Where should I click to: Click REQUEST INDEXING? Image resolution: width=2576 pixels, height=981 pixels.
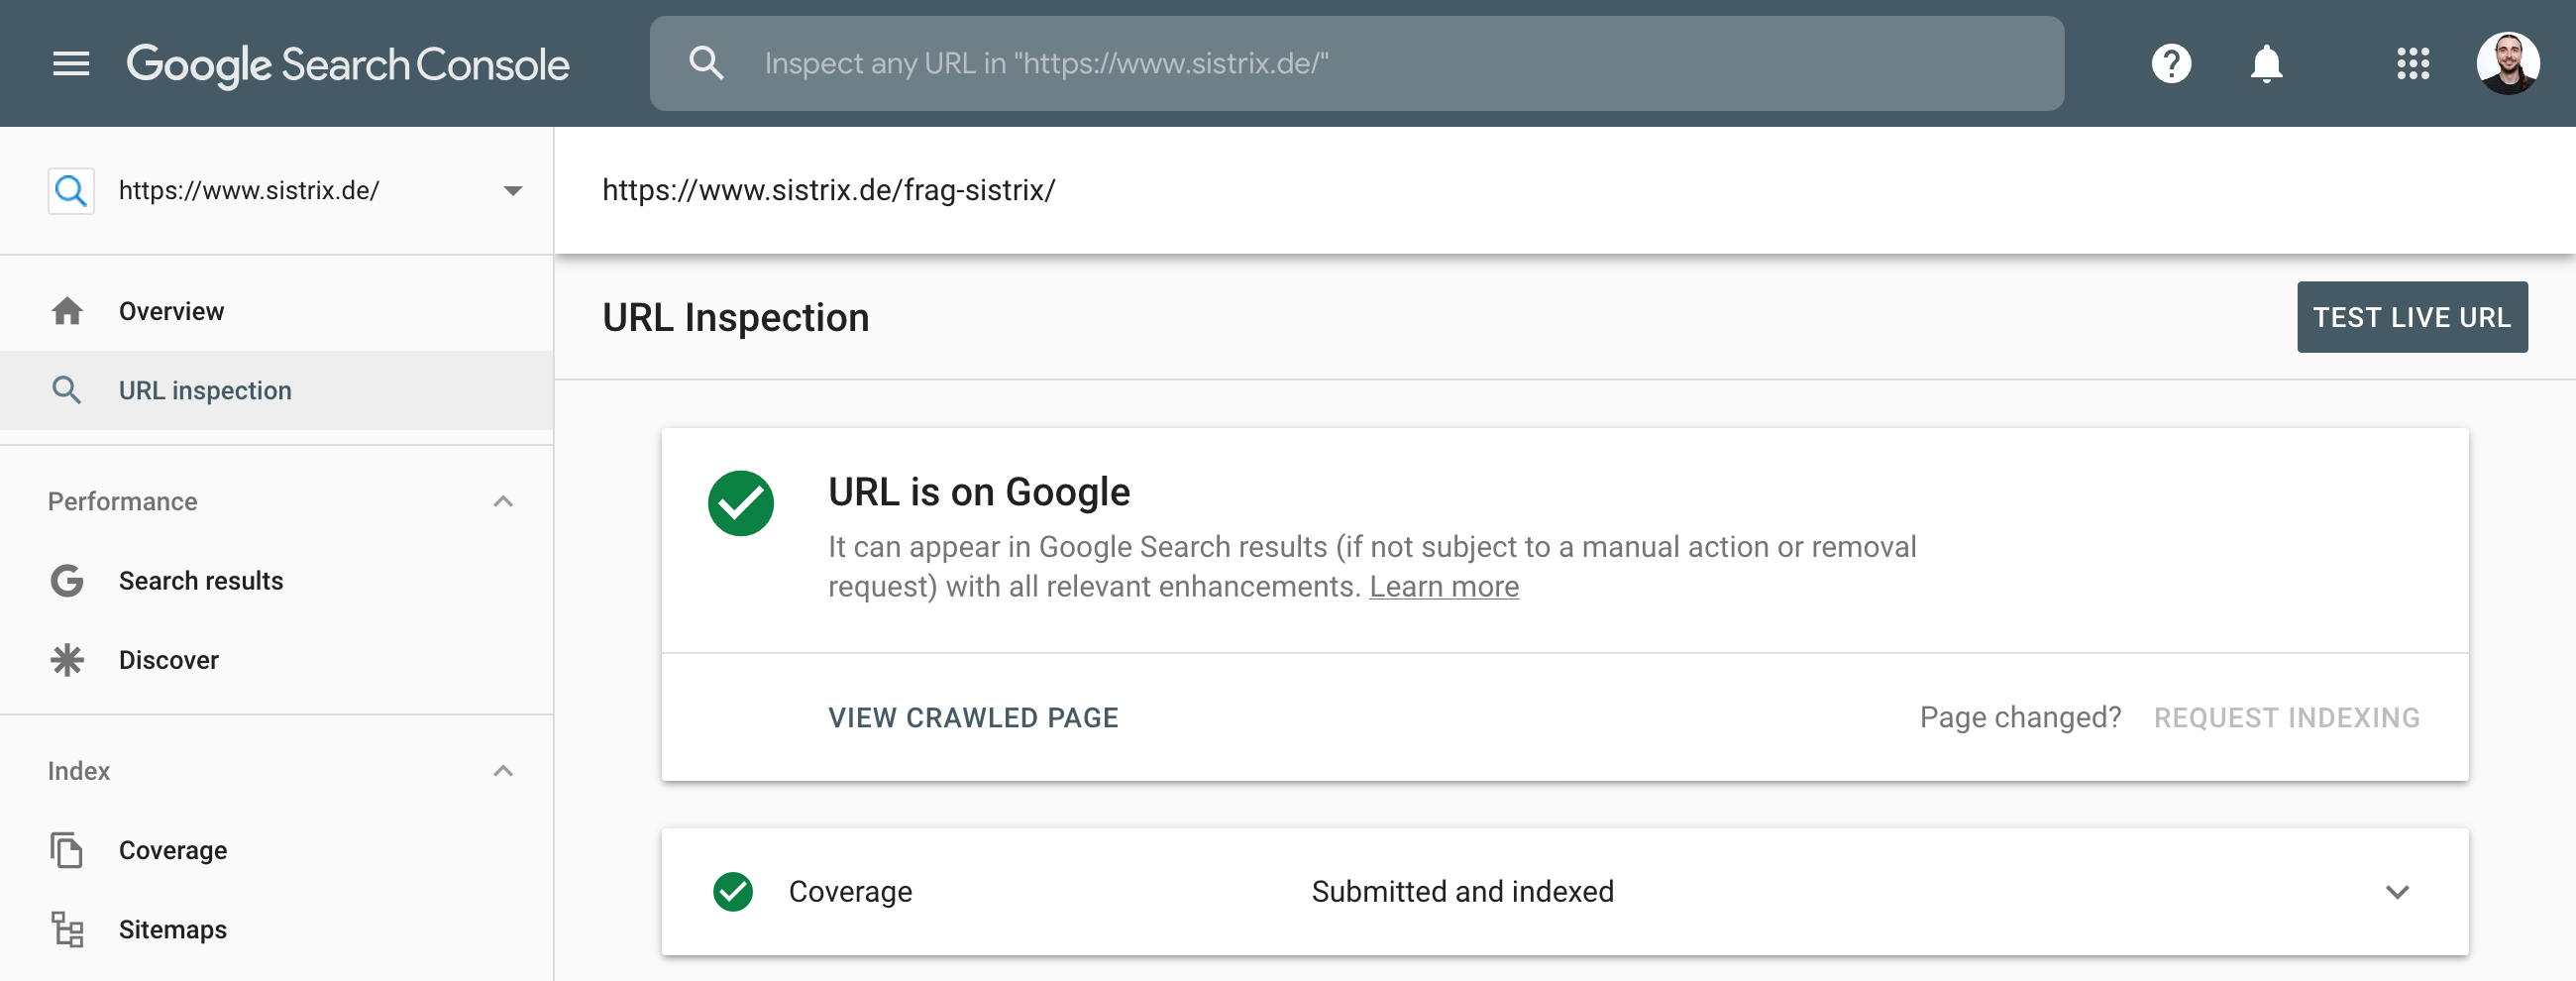pyautogui.click(x=2286, y=718)
